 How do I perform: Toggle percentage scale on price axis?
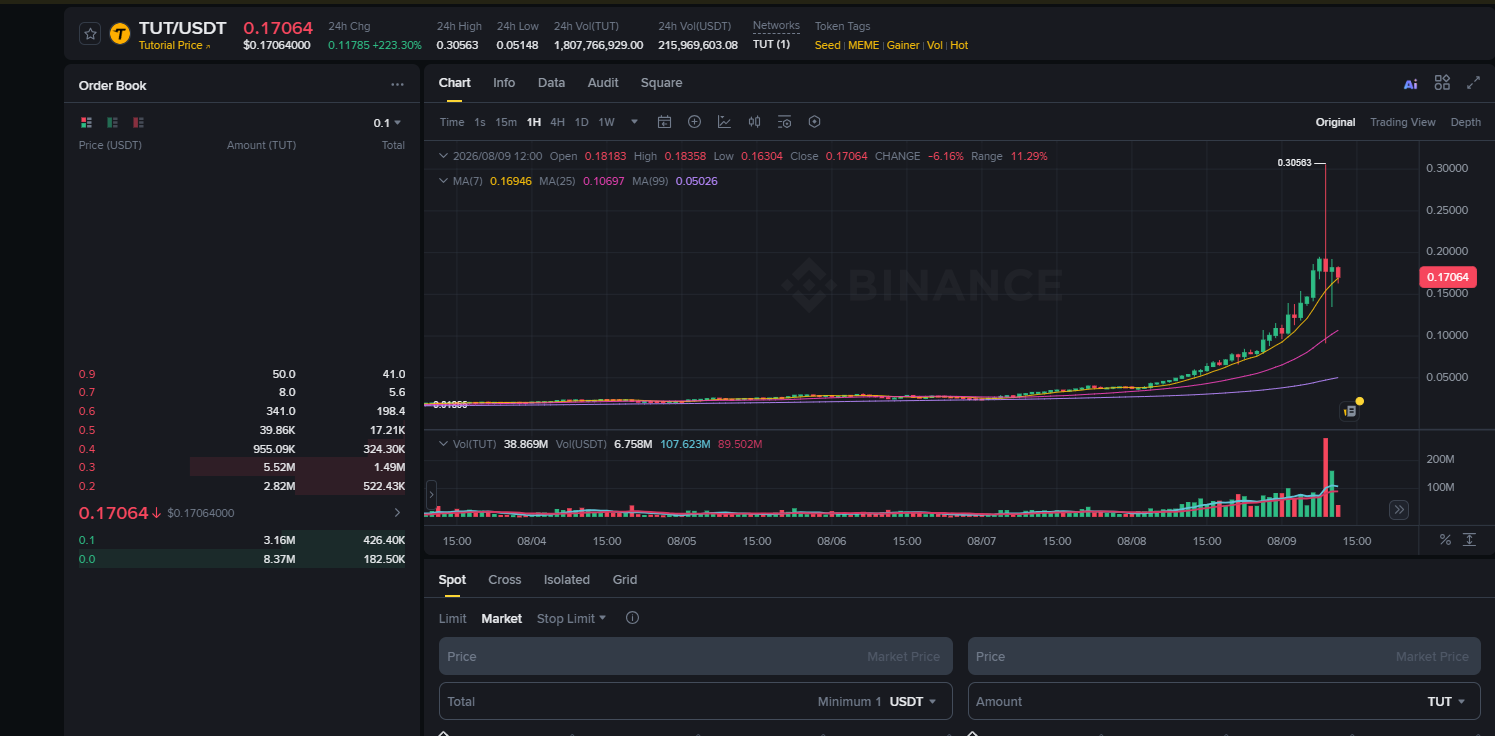pos(1445,540)
